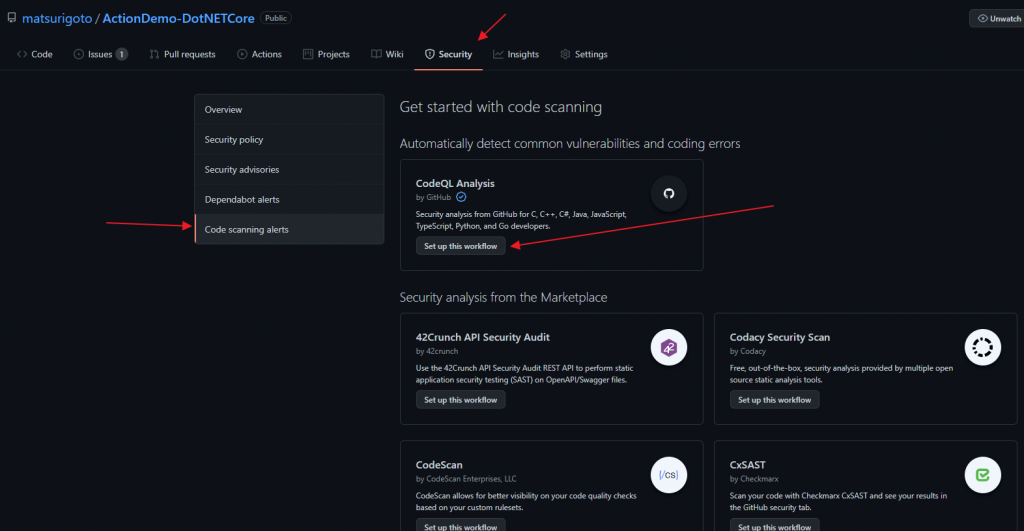This screenshot has width=1024, height=531.
Task: Select the Security tab
Action: click(448, 54)
